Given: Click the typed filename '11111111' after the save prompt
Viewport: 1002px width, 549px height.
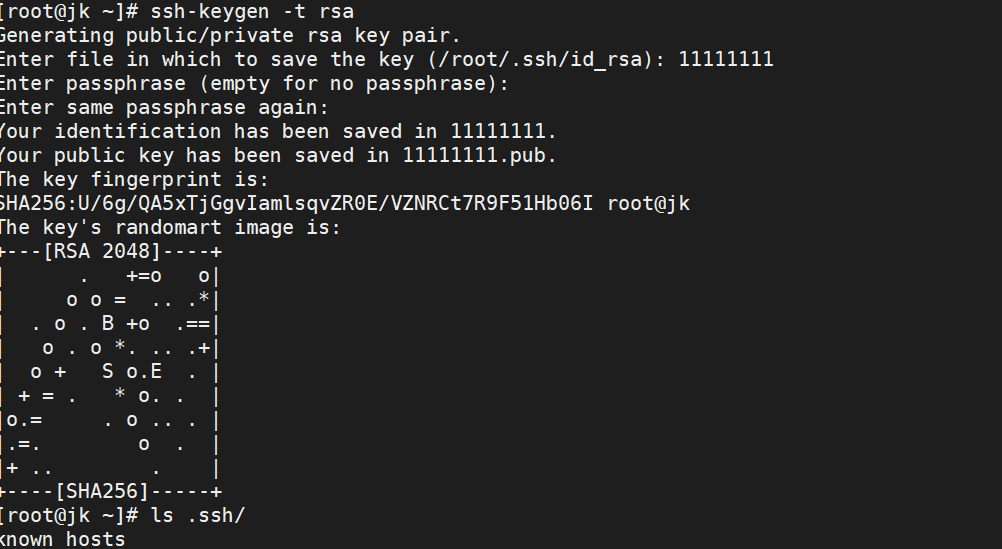Looking at the screenshot, I should [725, 60].
